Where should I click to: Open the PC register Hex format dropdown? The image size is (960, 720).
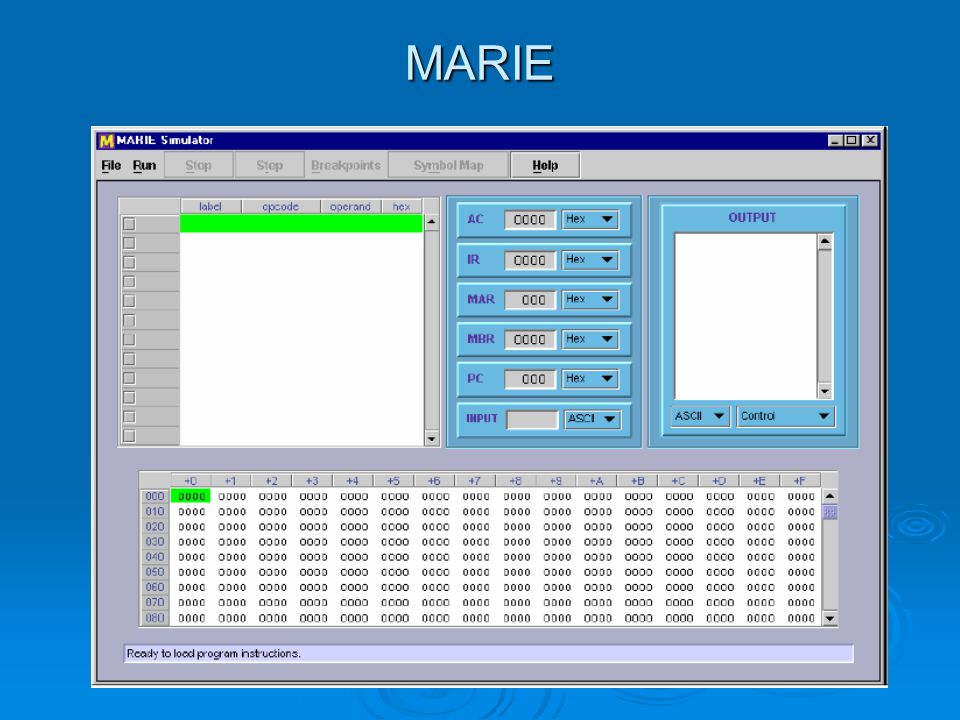point(590,379)
